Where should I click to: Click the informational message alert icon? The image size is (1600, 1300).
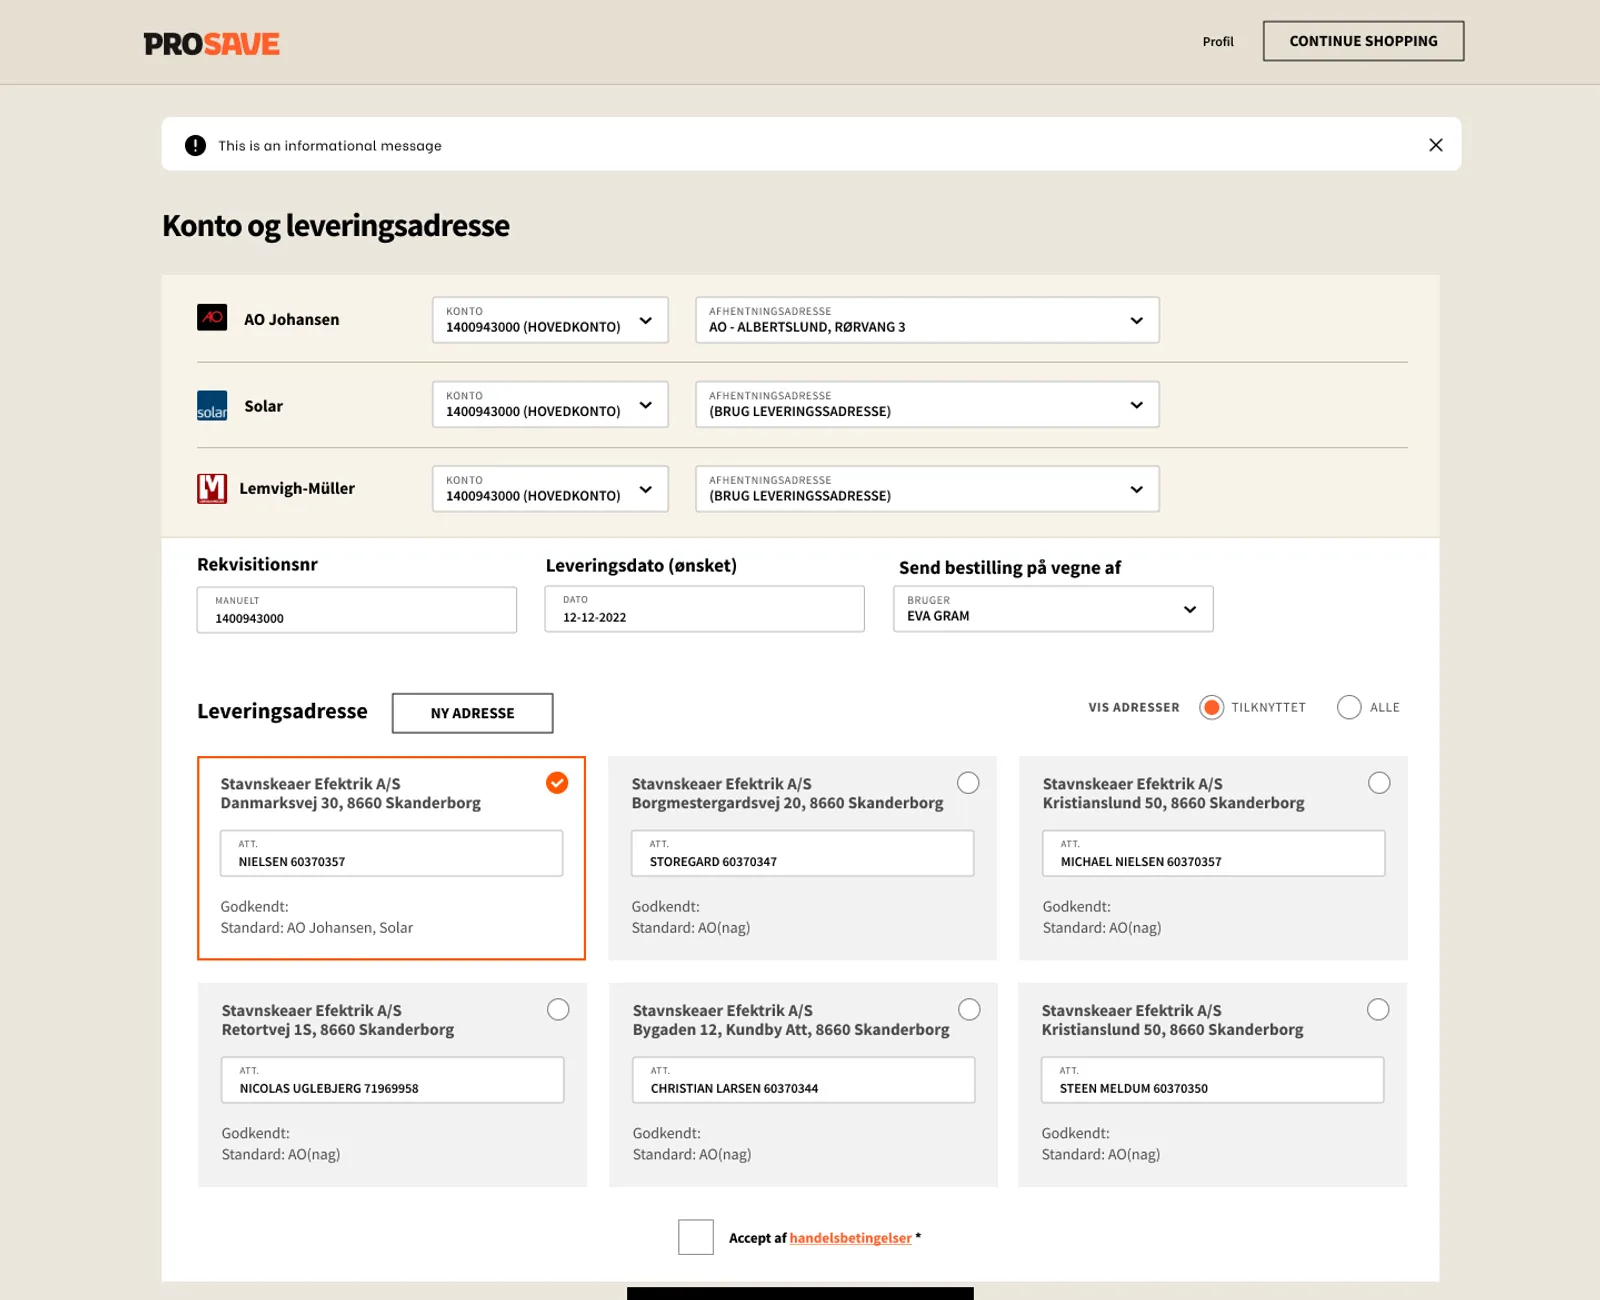pos(195,145)
